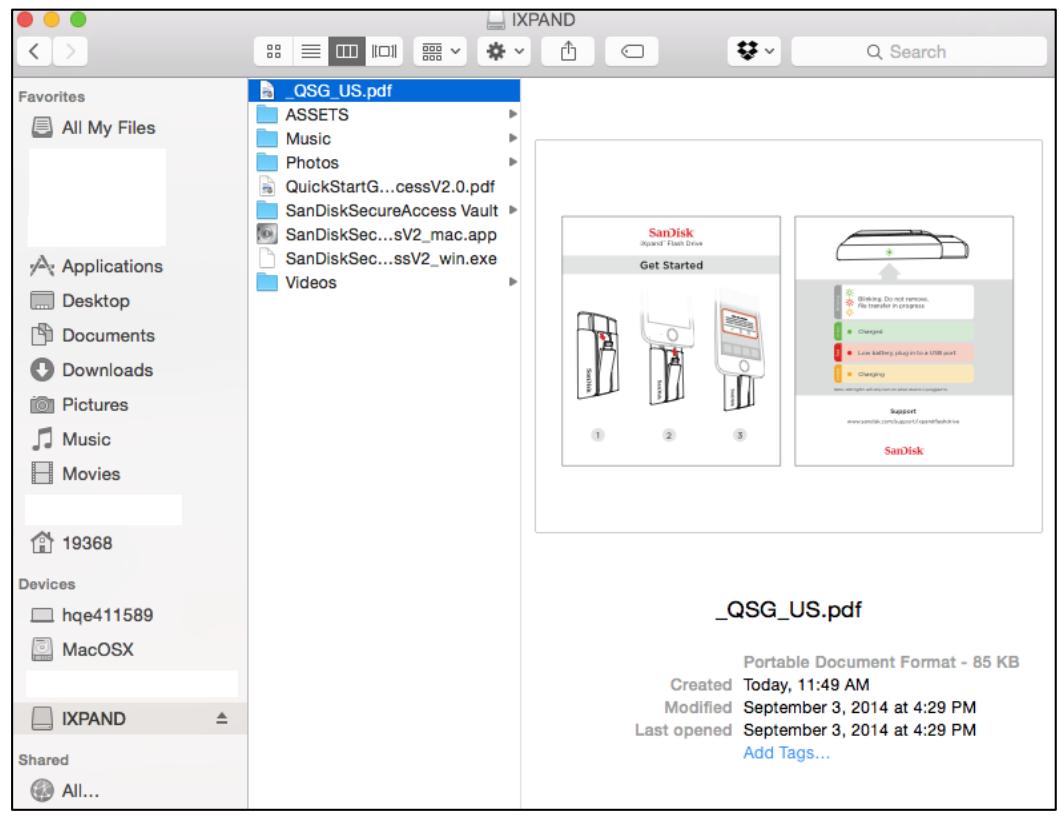Select the Photos folder
The image size is (1059, 815).
point(384,163)
